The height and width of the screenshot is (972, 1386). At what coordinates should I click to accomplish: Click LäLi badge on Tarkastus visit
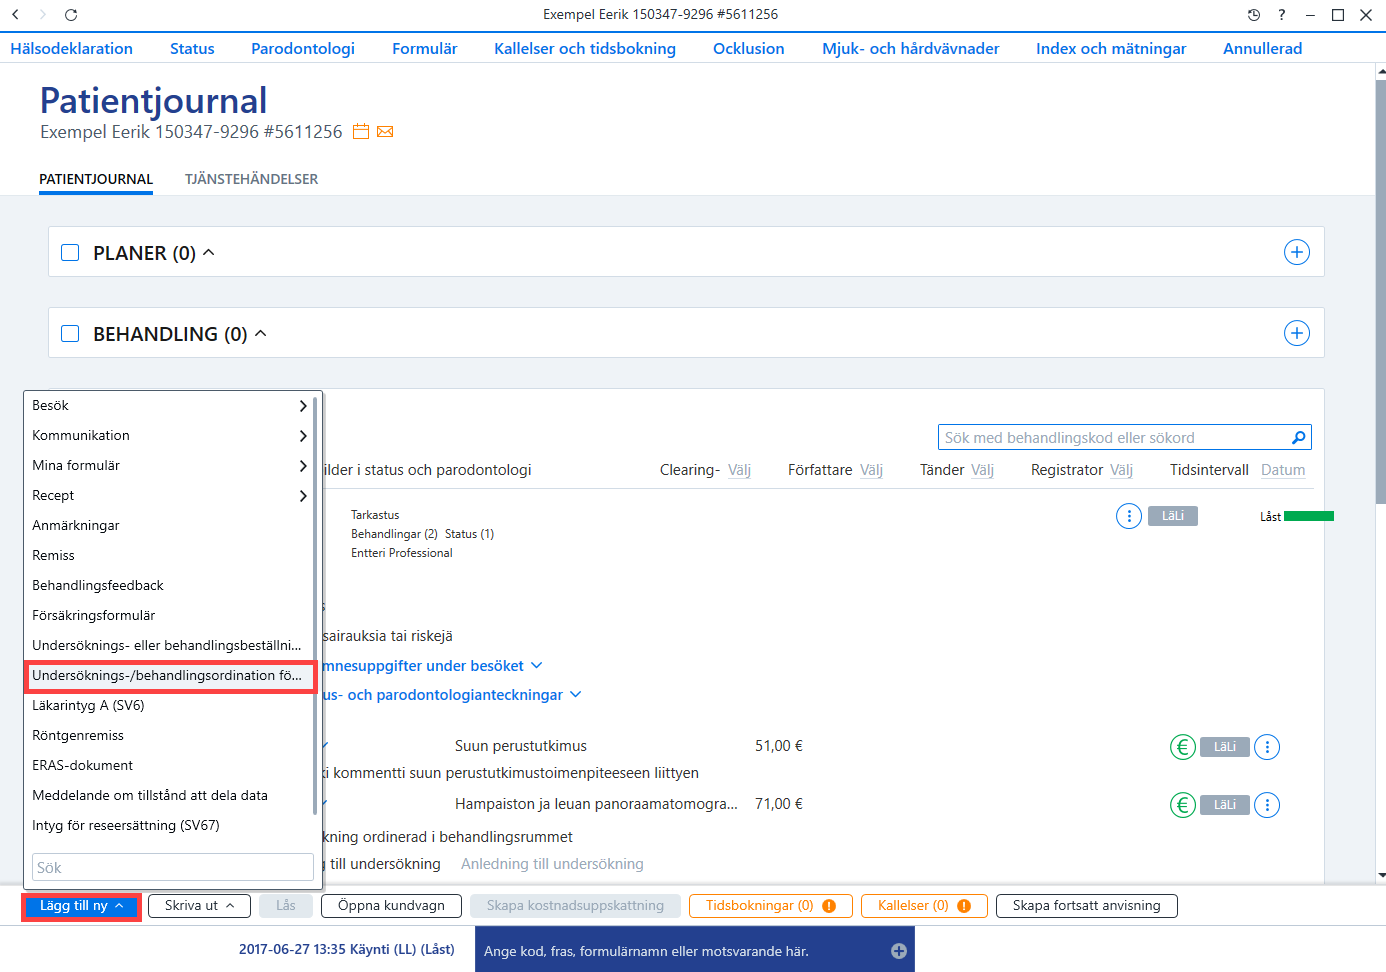[x=1173, y=516]
